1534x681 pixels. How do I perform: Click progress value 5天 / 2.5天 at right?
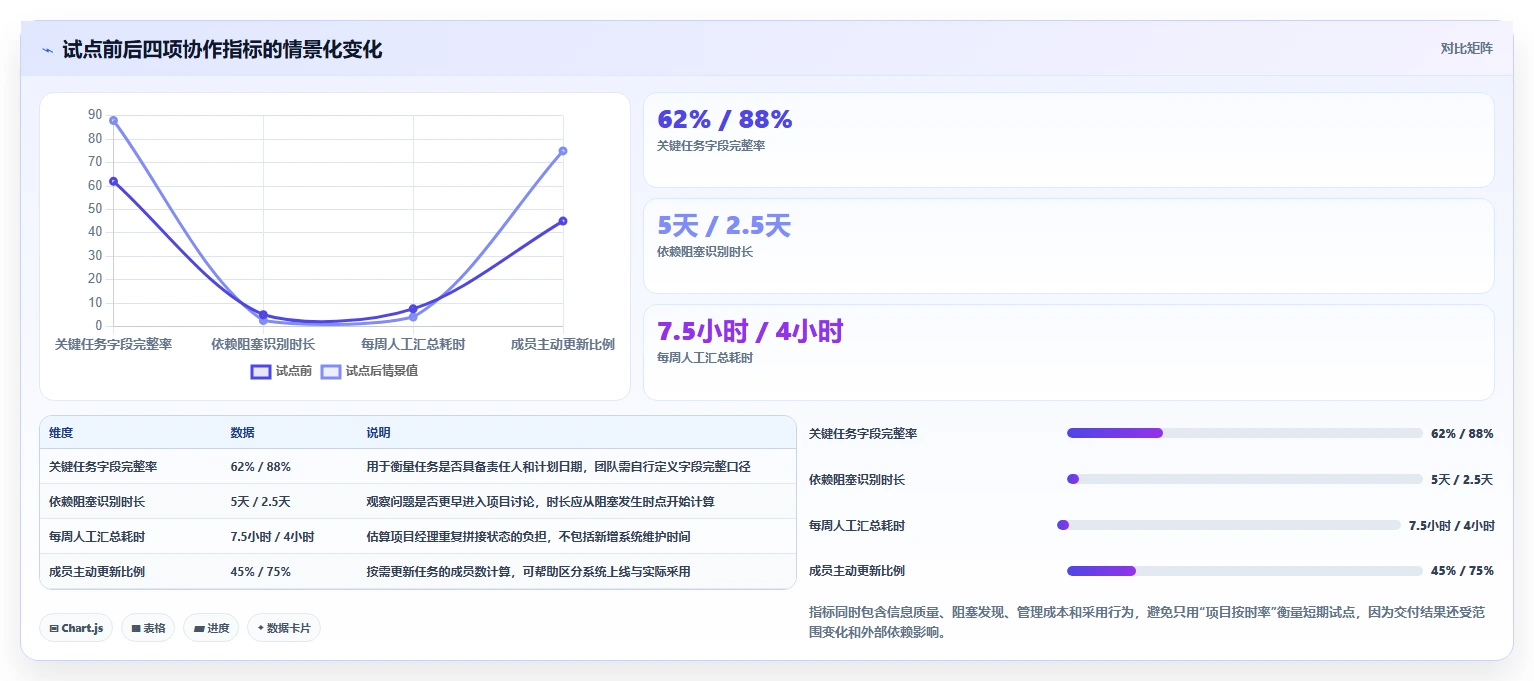1462,480
